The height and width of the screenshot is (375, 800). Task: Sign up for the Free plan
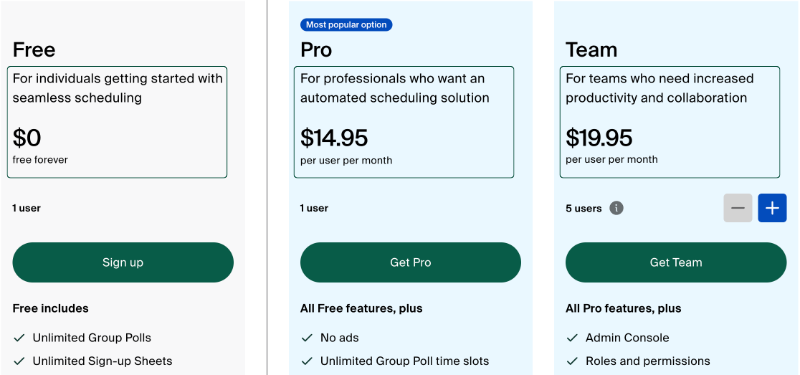point(123,262)
